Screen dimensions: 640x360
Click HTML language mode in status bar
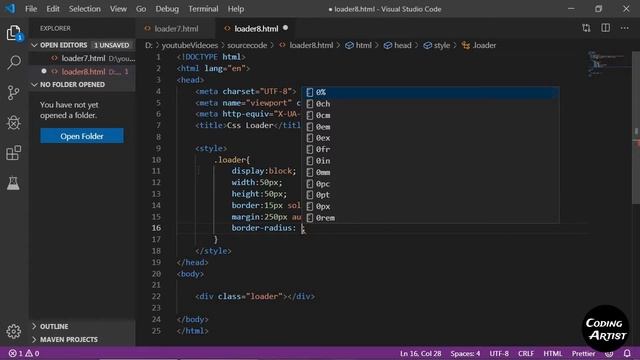point(553,353)
